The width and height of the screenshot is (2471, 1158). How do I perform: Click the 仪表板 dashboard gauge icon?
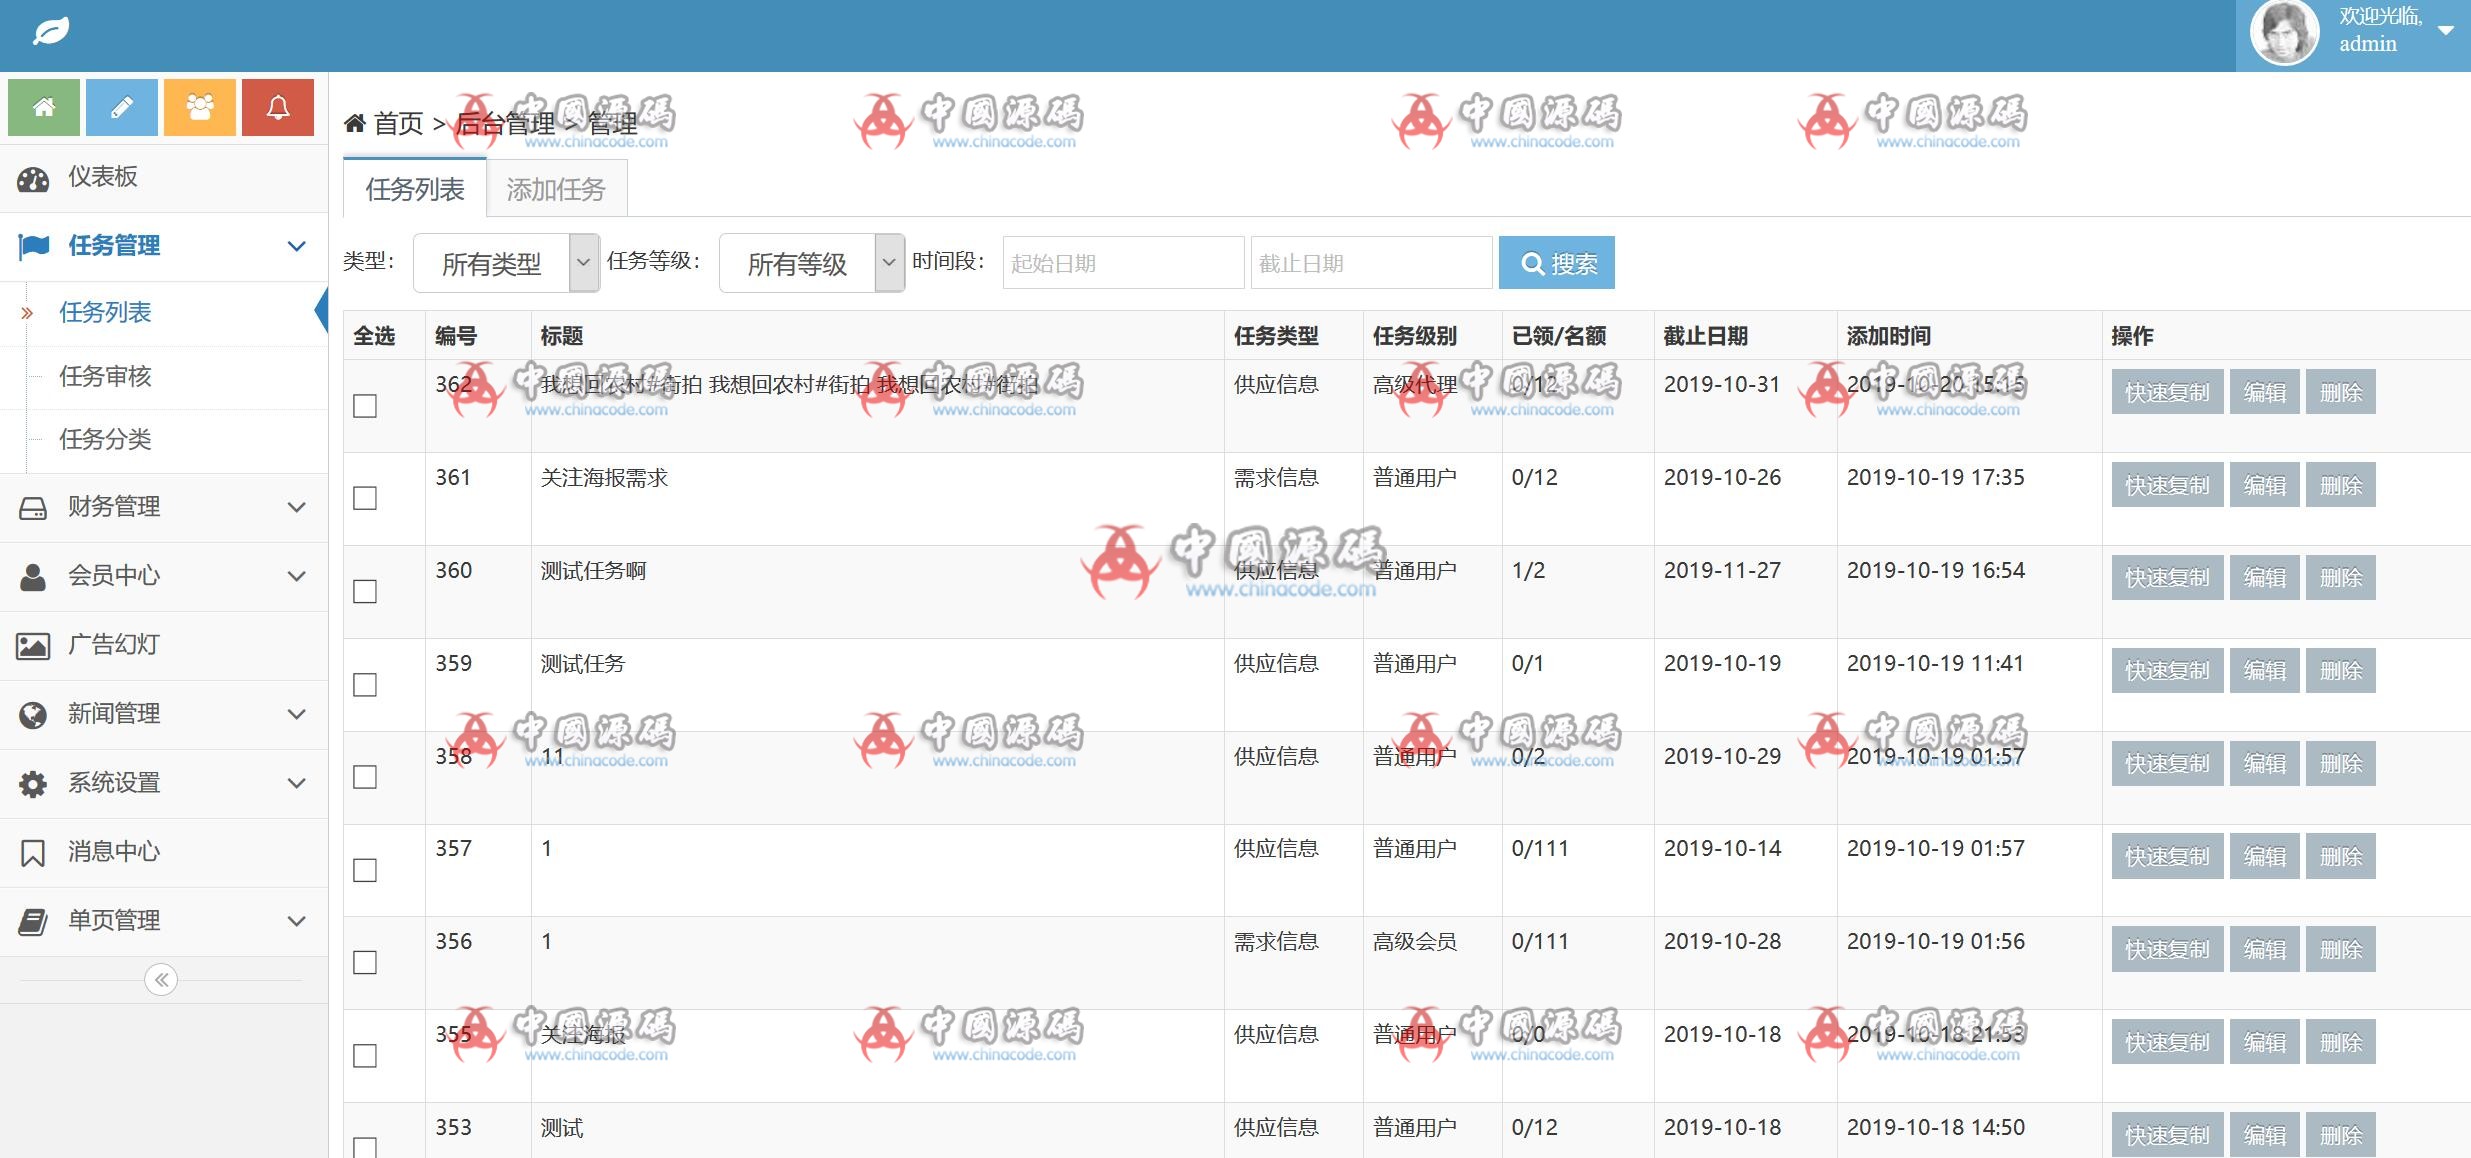[x=33, y=177]
